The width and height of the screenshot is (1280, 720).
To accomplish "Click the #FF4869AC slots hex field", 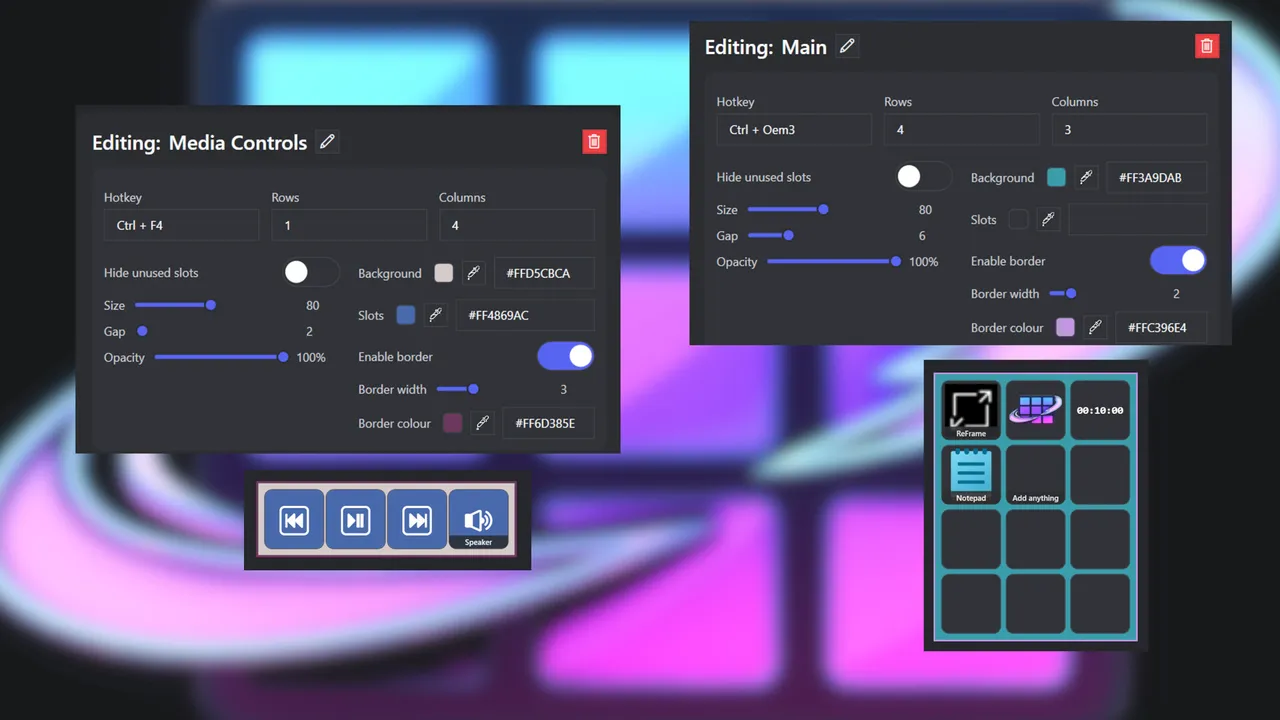I will 525,315.
